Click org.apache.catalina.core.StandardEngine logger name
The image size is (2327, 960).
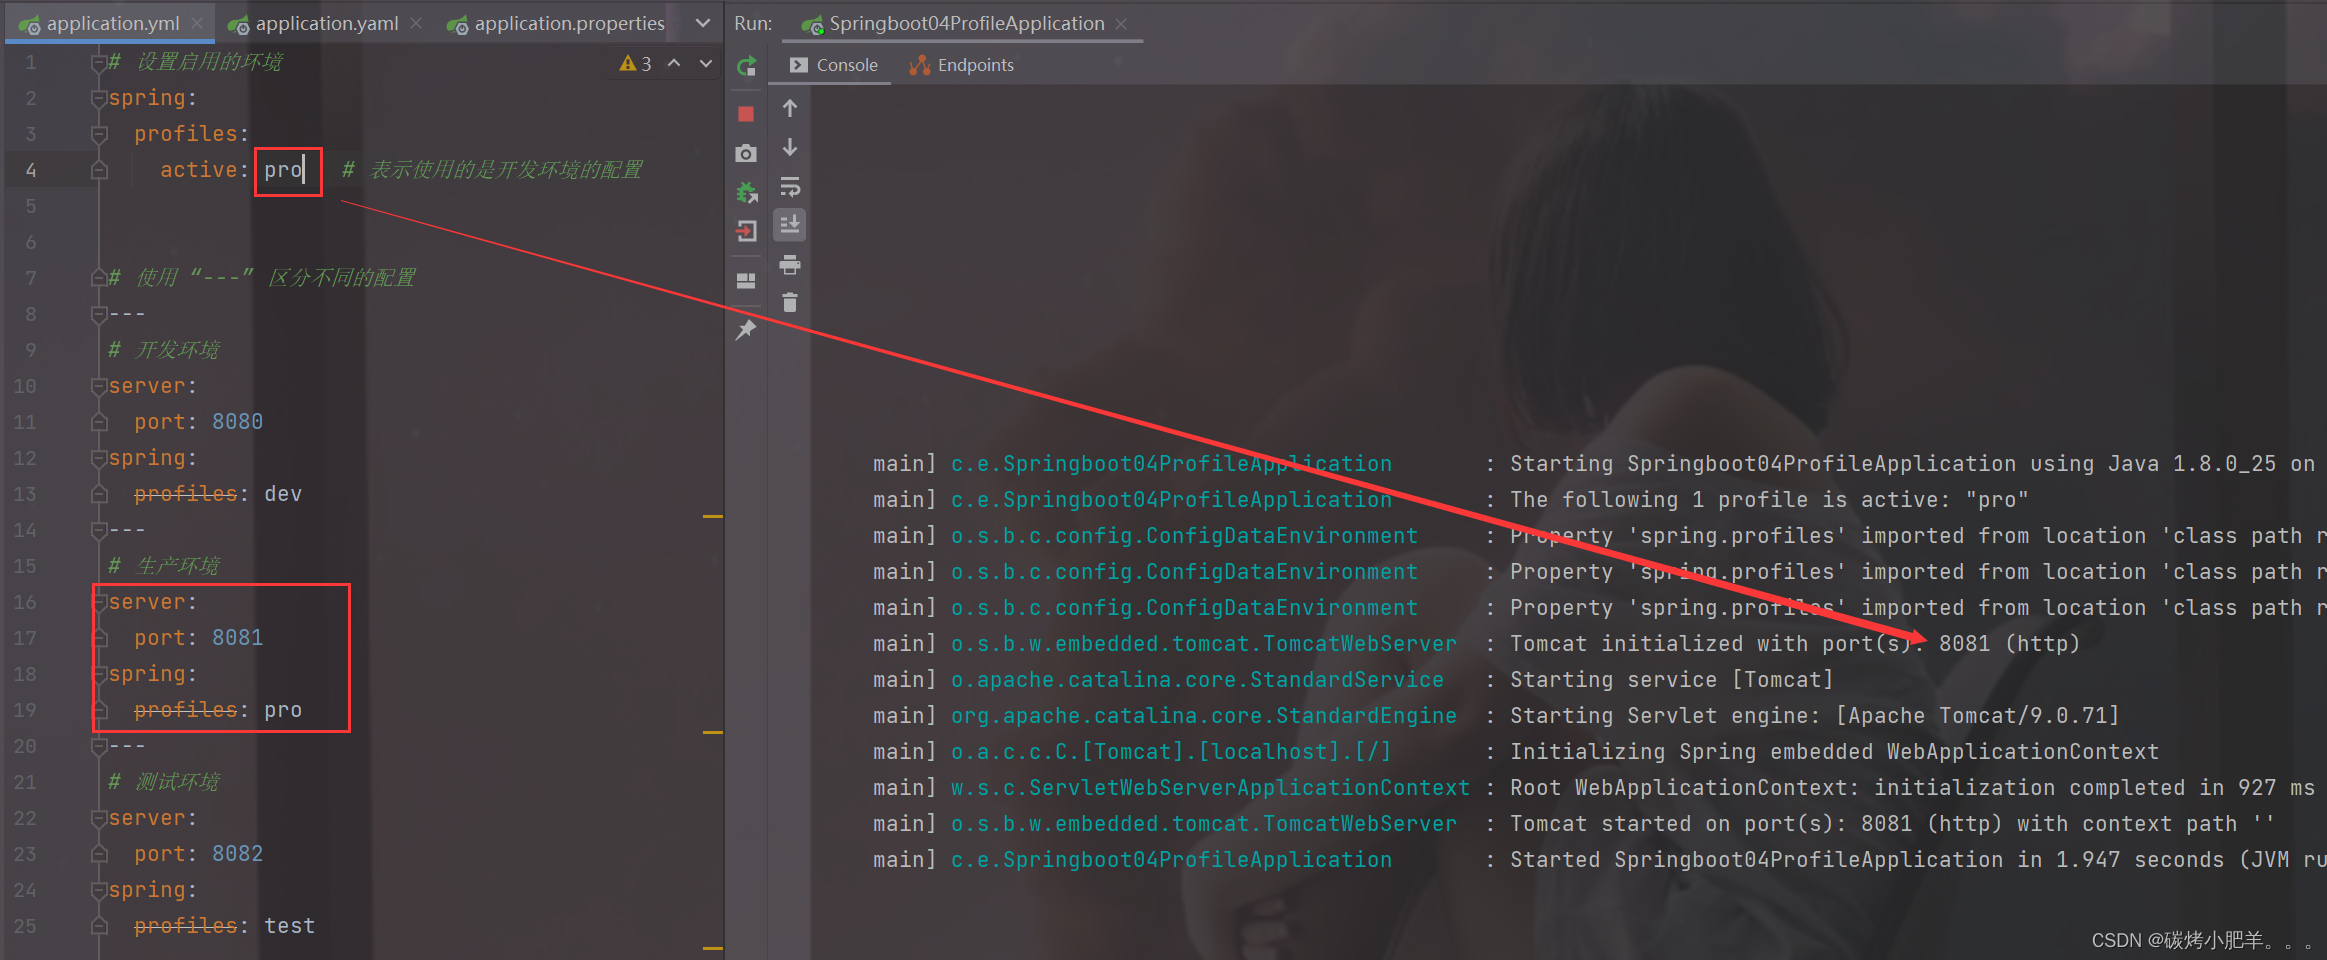(1204, 716)
